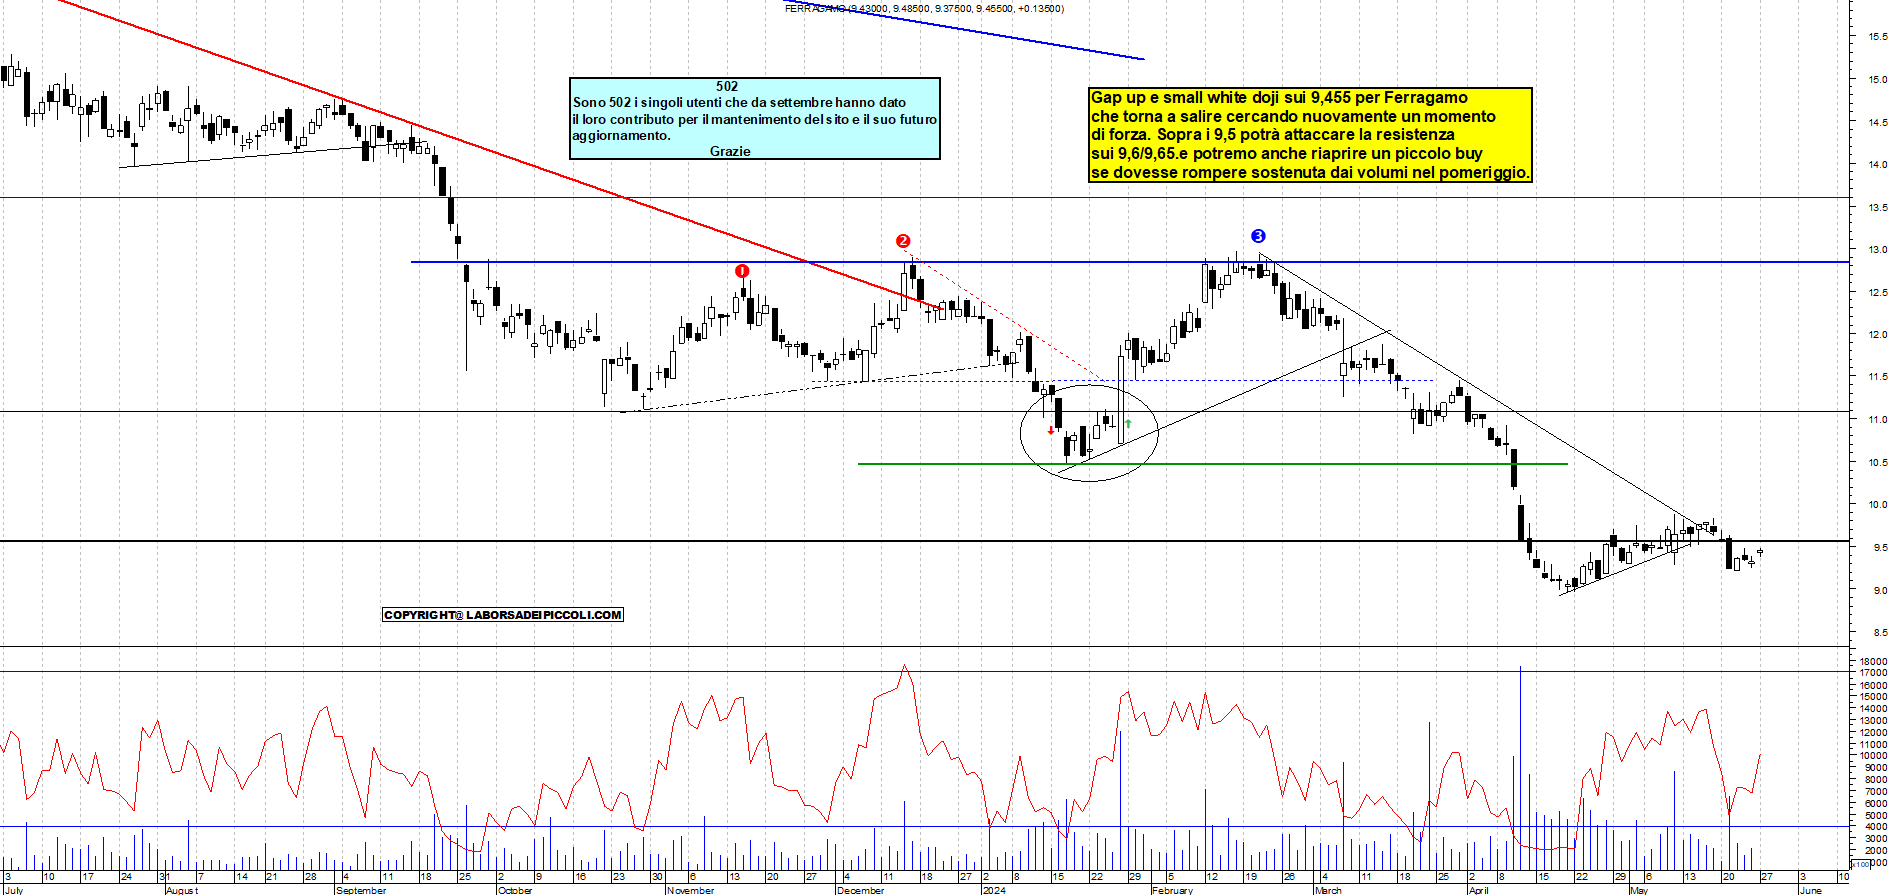Click the 18000 volume label on the right axis
The height and width of the screenshot is (895, 1890).
pyautogui.click(x=1873, y=662)
